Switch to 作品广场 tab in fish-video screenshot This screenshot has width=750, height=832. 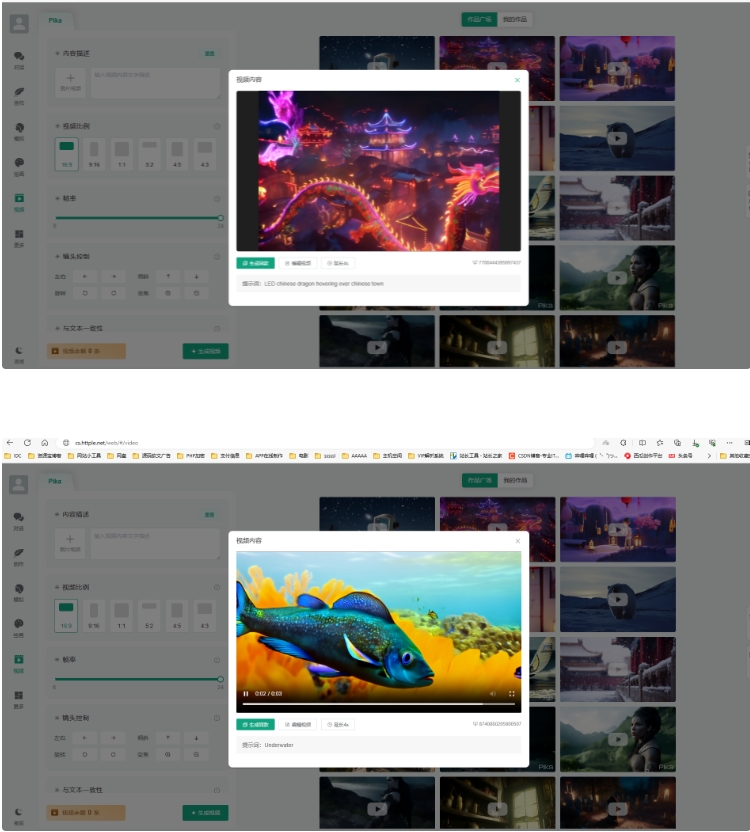pyautogui.click(x=479, y=480)
